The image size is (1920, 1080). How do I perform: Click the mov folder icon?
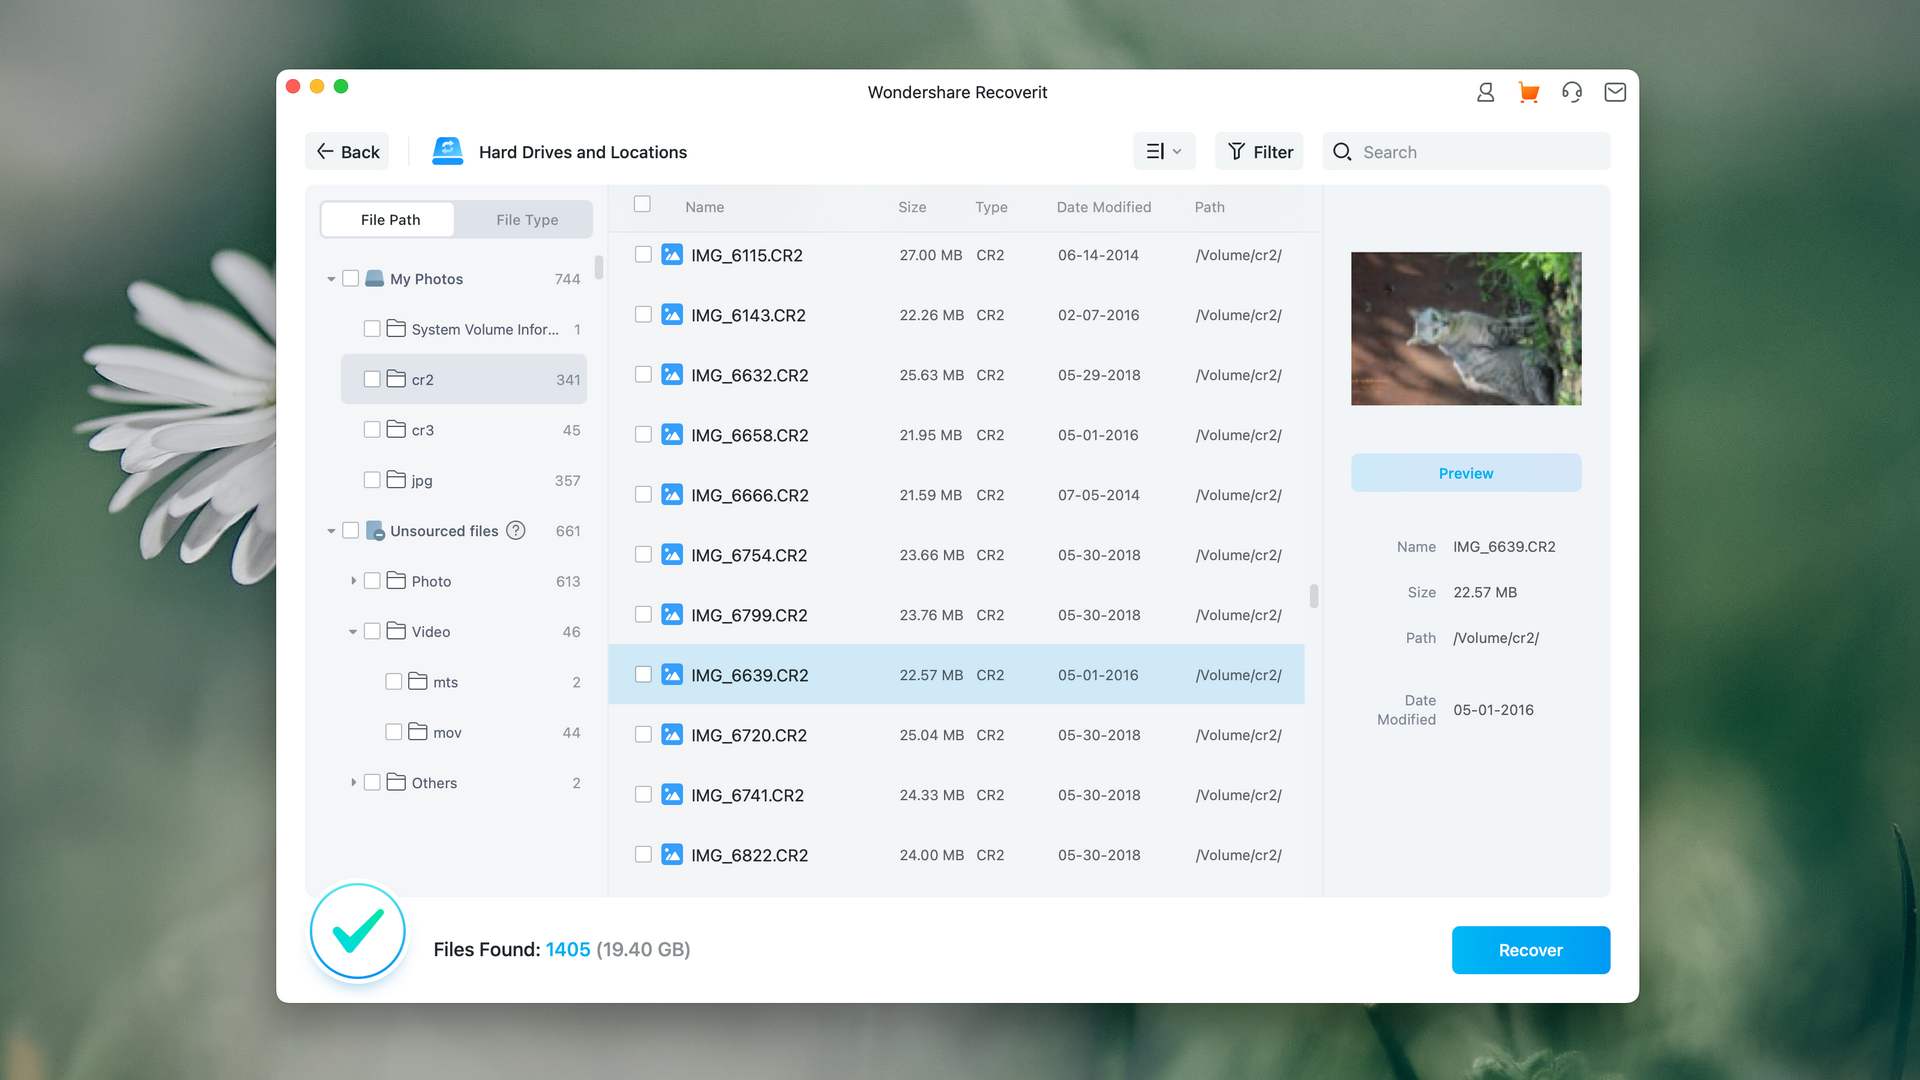tap(418, 732)
